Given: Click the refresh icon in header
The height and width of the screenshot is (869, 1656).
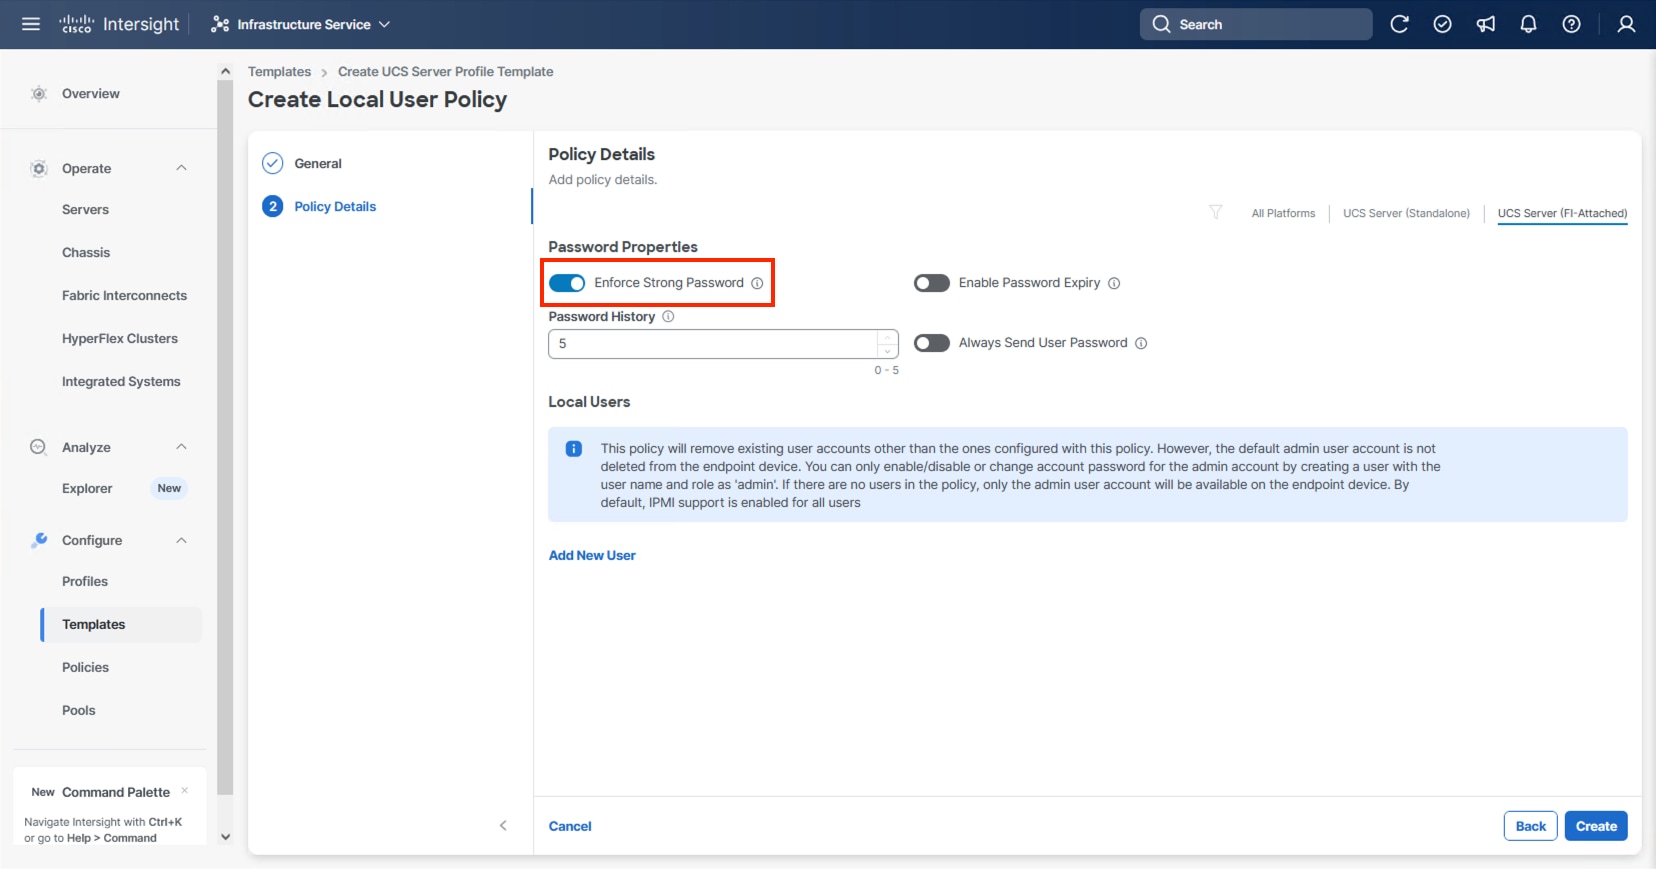Looking at the screenshot, I should [1399, 24].
